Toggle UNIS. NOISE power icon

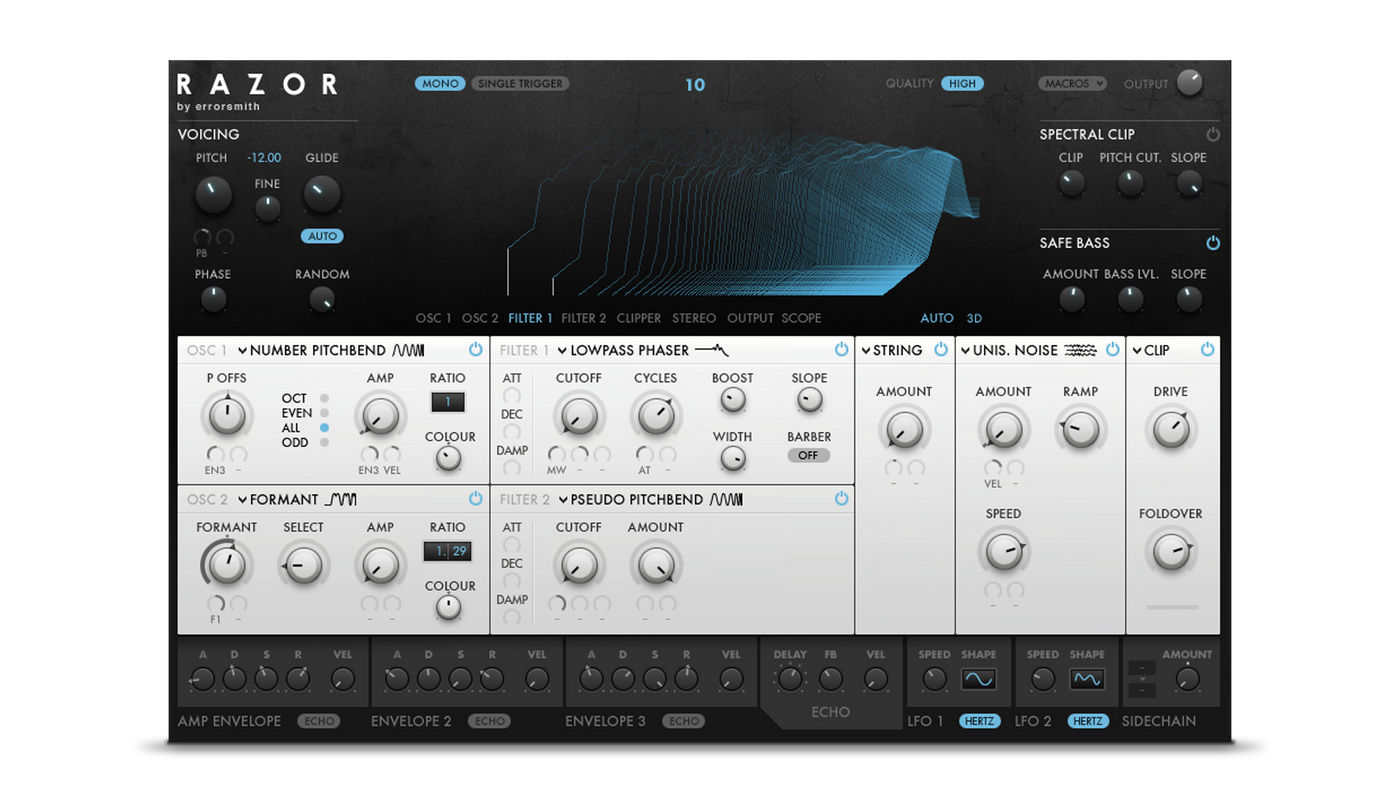[x=1112, y=350]
